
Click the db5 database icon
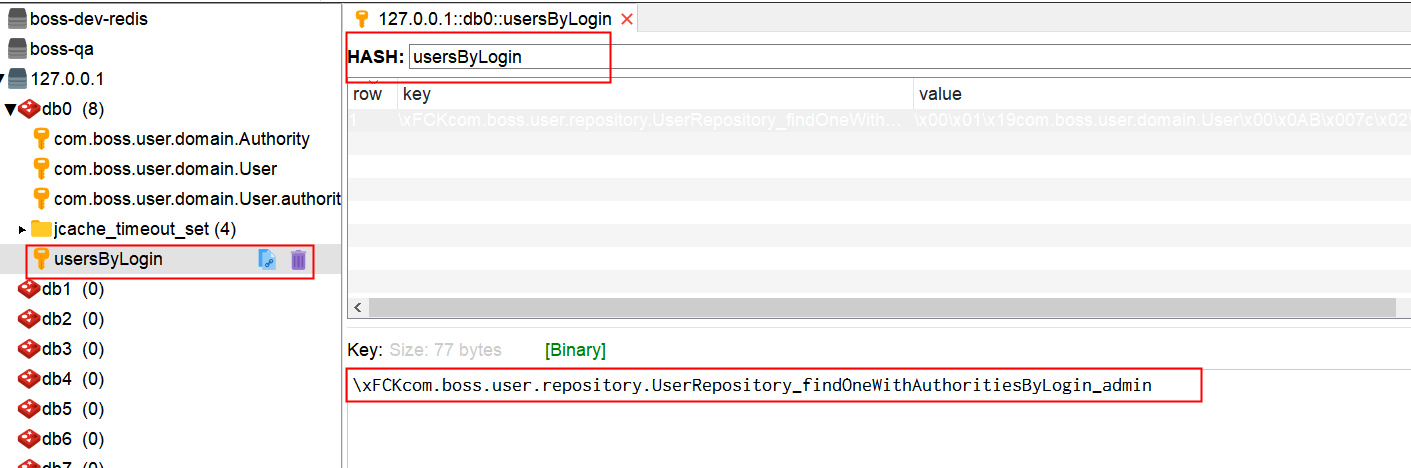click(x=29, y=409)
